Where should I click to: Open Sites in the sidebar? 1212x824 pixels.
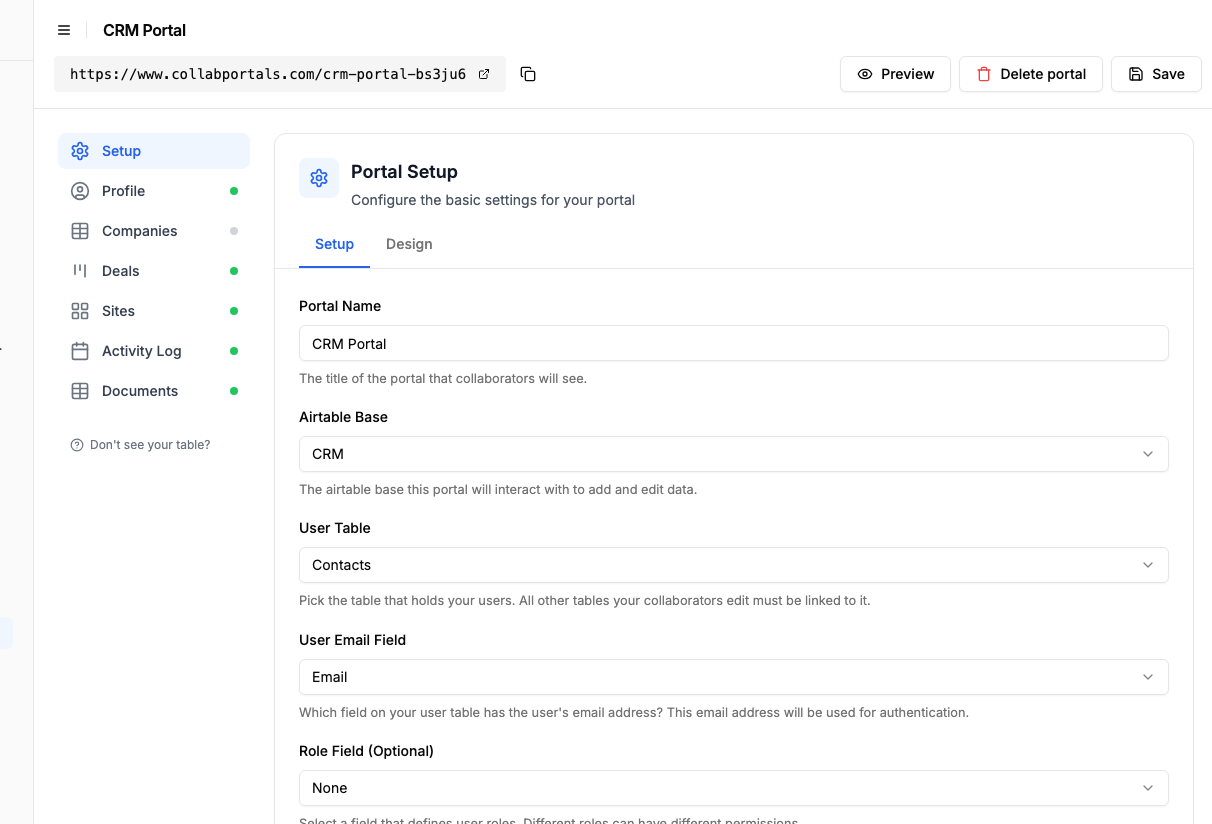[x=154, y=311]
